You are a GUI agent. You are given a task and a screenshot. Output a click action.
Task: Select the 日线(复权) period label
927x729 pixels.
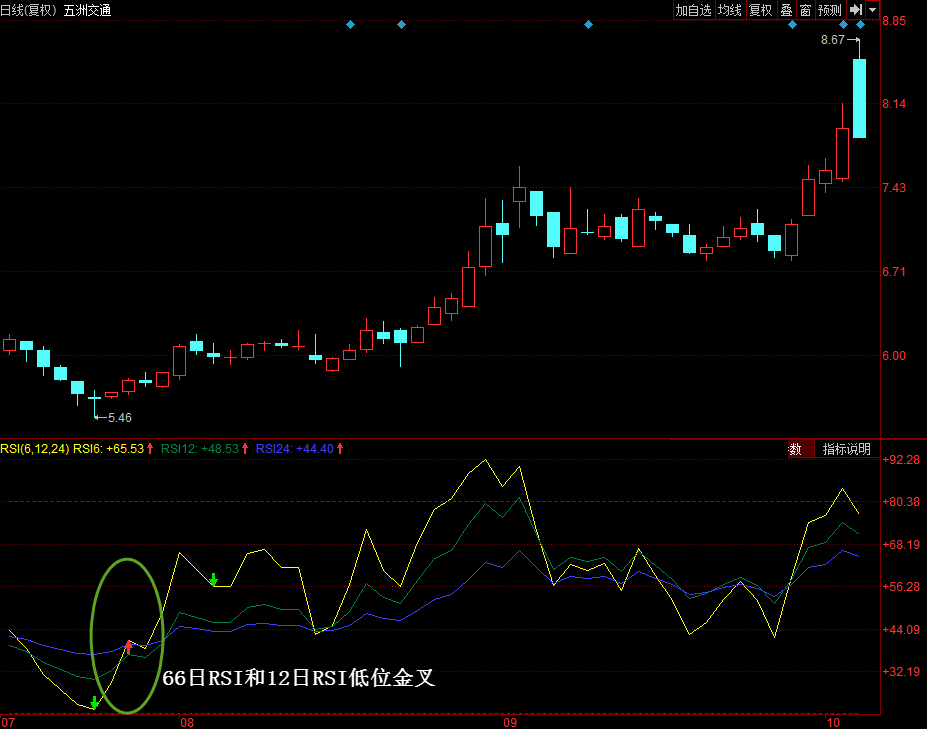[x=29, y=10]
